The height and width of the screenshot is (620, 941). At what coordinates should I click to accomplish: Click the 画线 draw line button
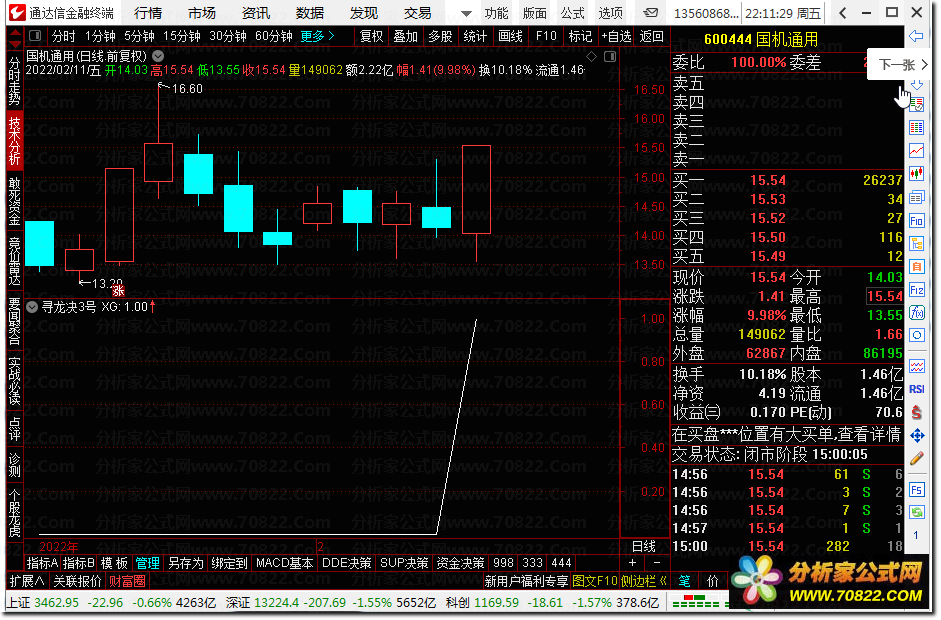(511, 37)
